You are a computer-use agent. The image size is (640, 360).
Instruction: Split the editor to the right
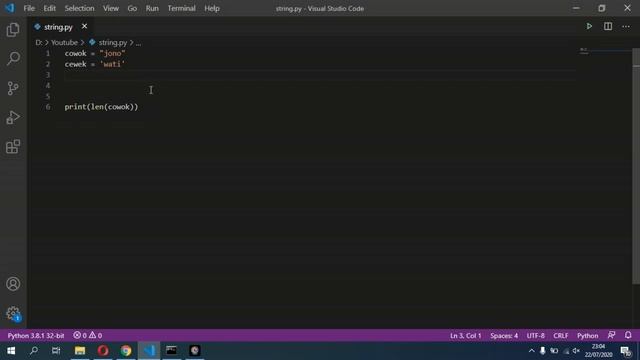coord(608,27)
